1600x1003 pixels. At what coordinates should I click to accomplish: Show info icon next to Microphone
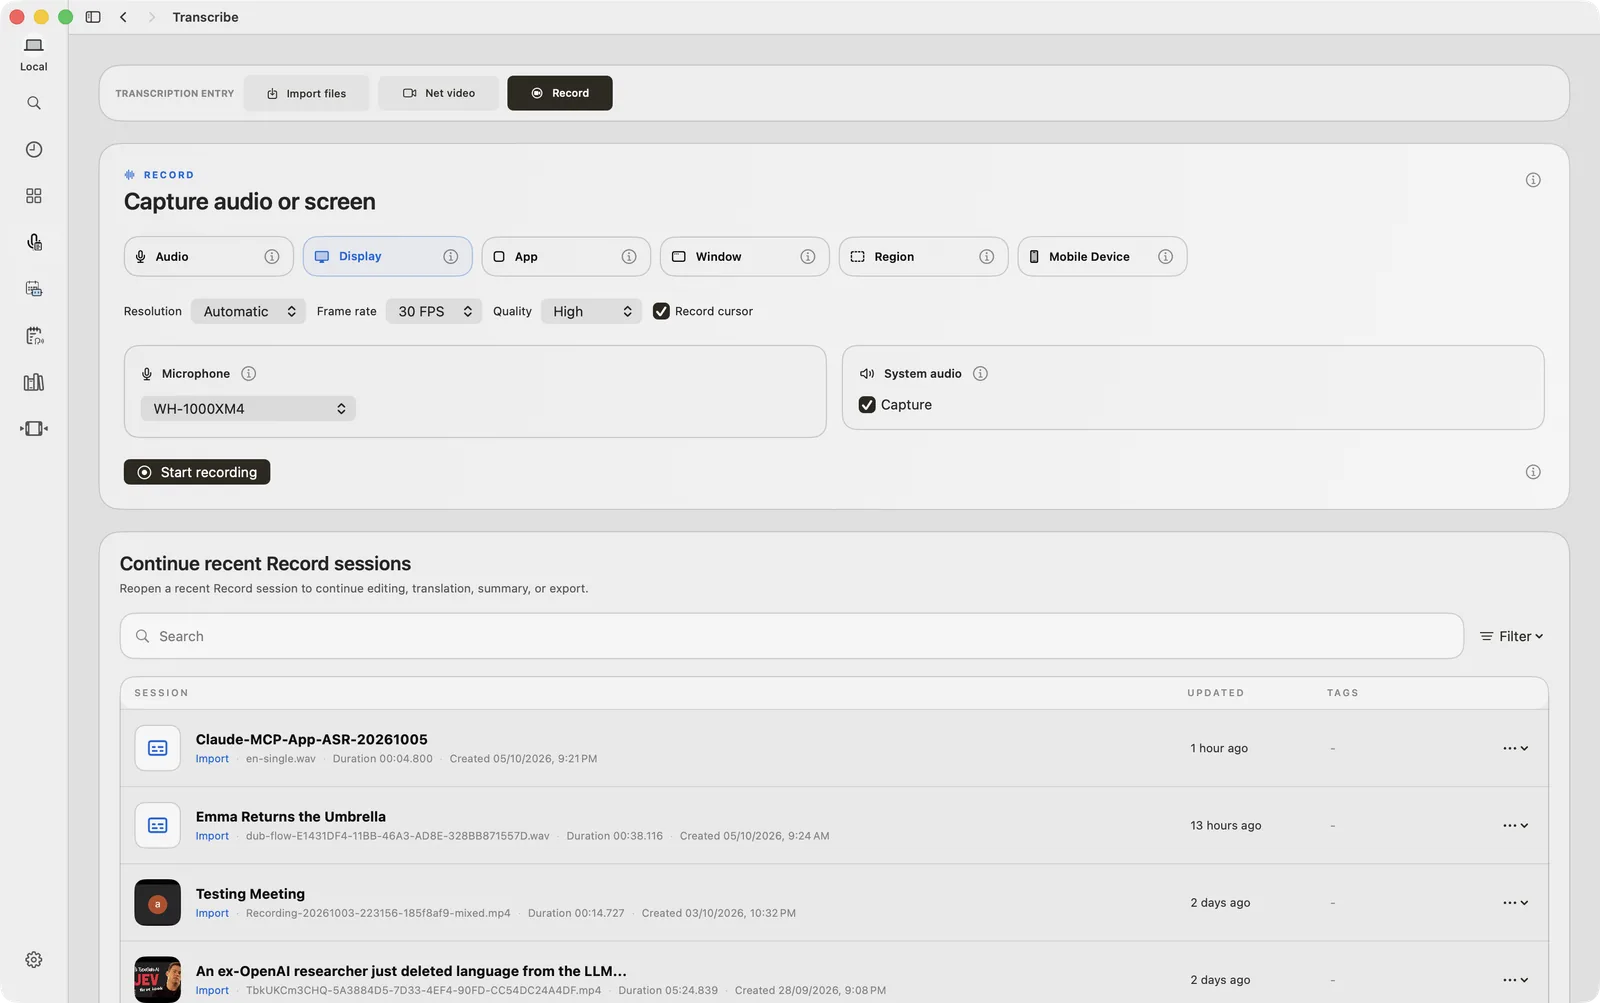pyautogui.click(x=249, y=374)
